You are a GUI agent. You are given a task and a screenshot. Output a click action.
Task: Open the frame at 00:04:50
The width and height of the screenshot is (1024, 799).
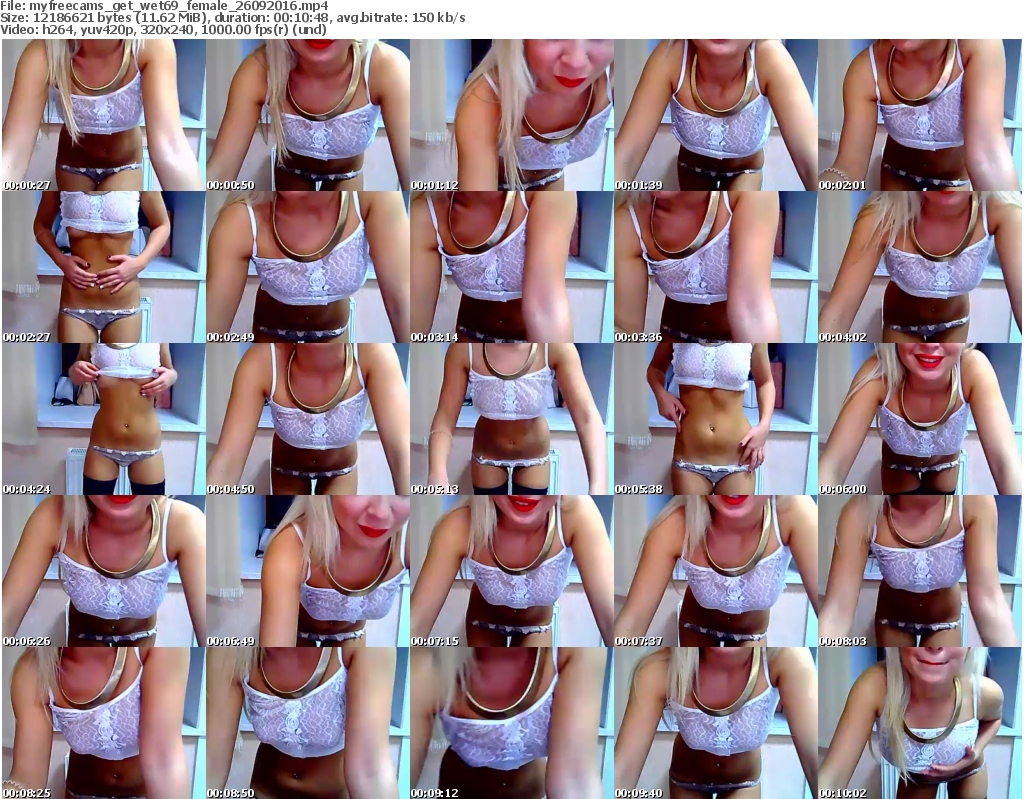[308, 419]
